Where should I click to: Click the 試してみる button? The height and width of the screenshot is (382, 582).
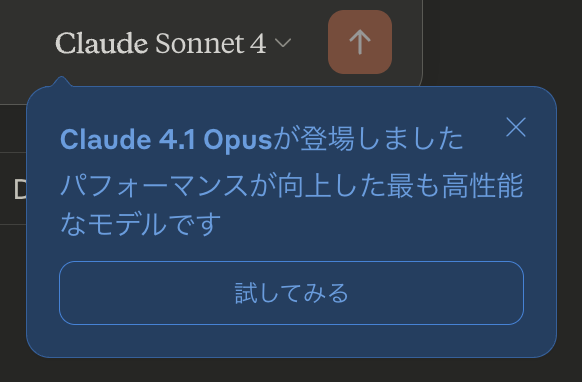(291, 293)
